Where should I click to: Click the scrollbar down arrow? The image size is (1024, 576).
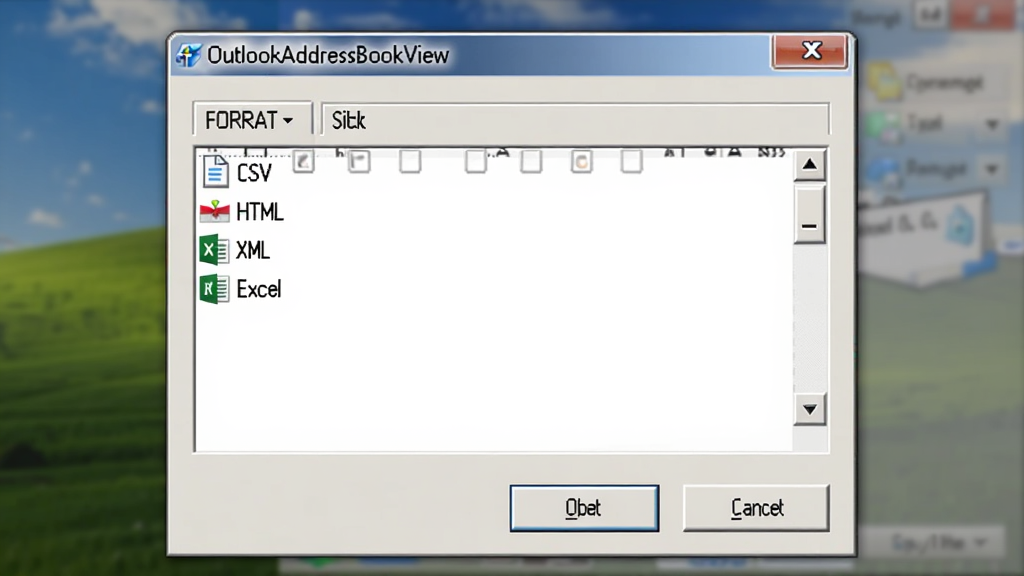coord(810,409)
